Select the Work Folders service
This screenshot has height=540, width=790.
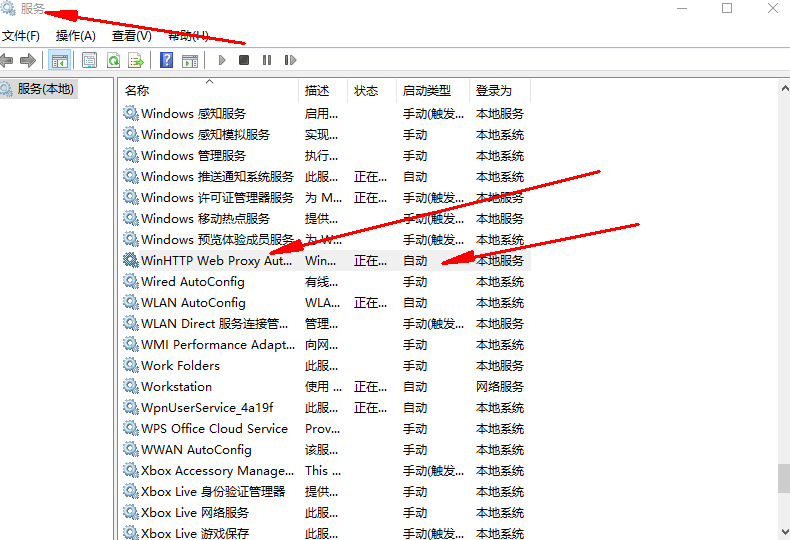tap(326, 366)
